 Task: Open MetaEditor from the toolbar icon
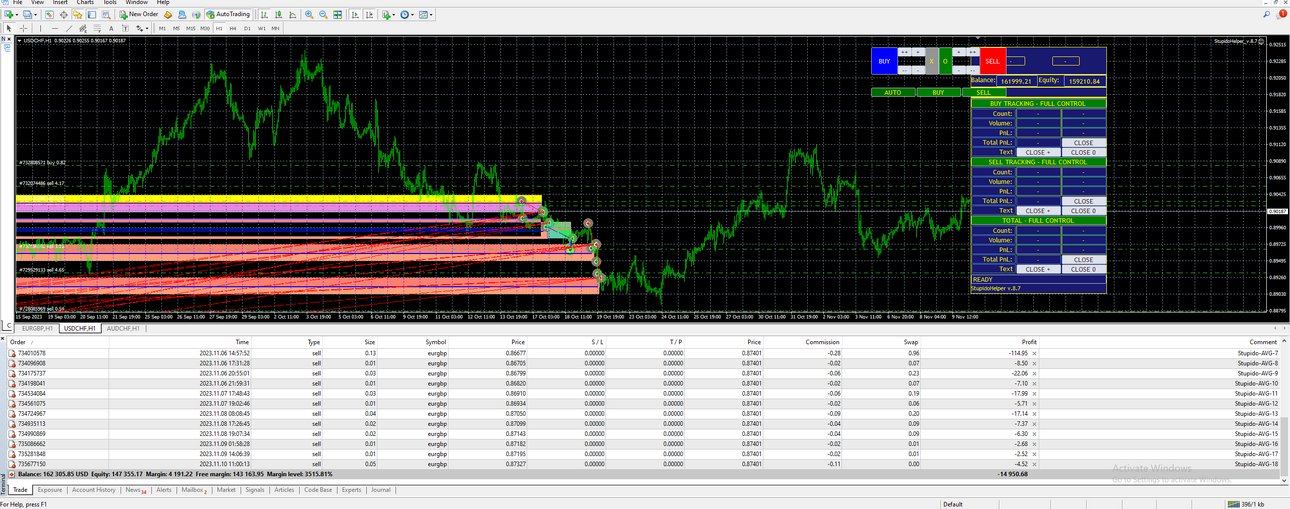[167, 14]
